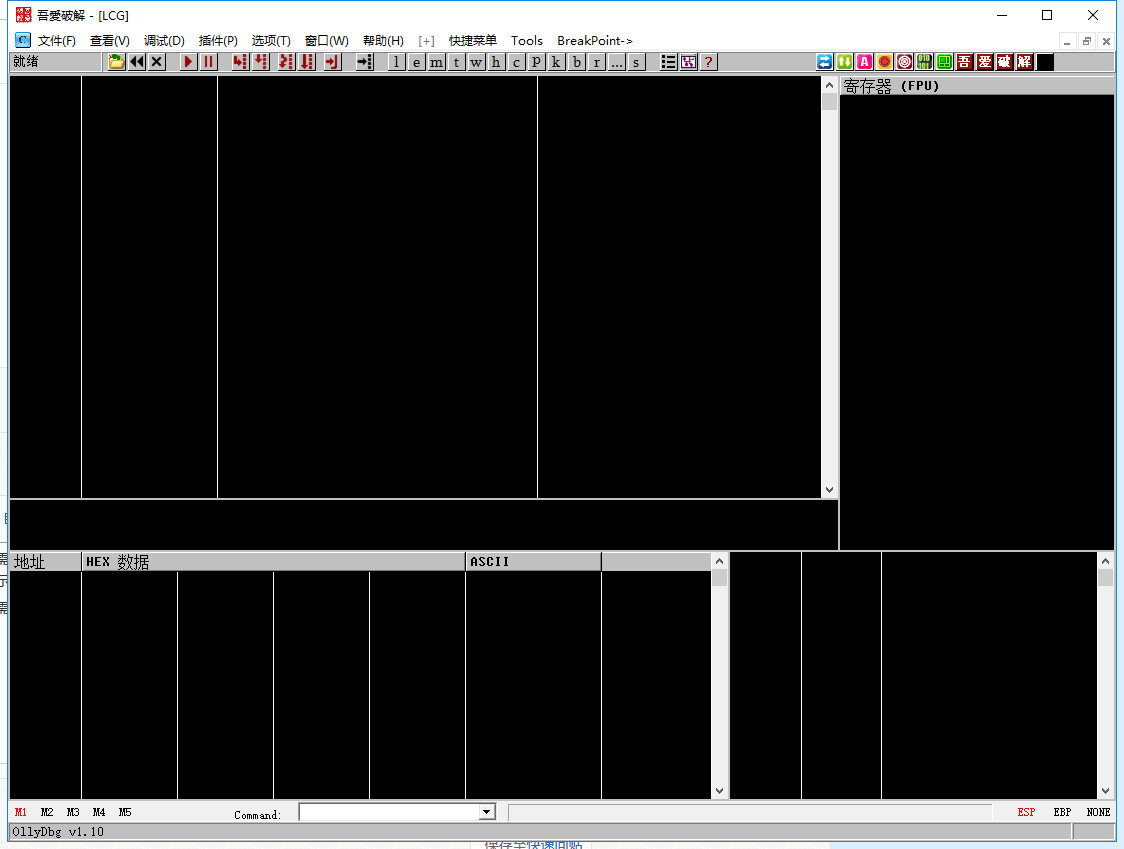Expand the Command dropdown arrow

[x=487, y=812]
